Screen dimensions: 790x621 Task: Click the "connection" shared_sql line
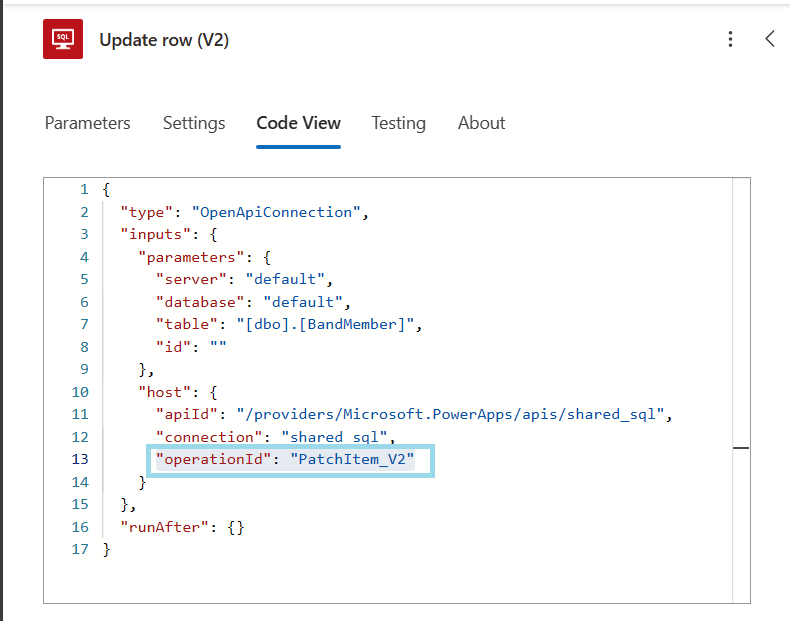coord(275,437)
